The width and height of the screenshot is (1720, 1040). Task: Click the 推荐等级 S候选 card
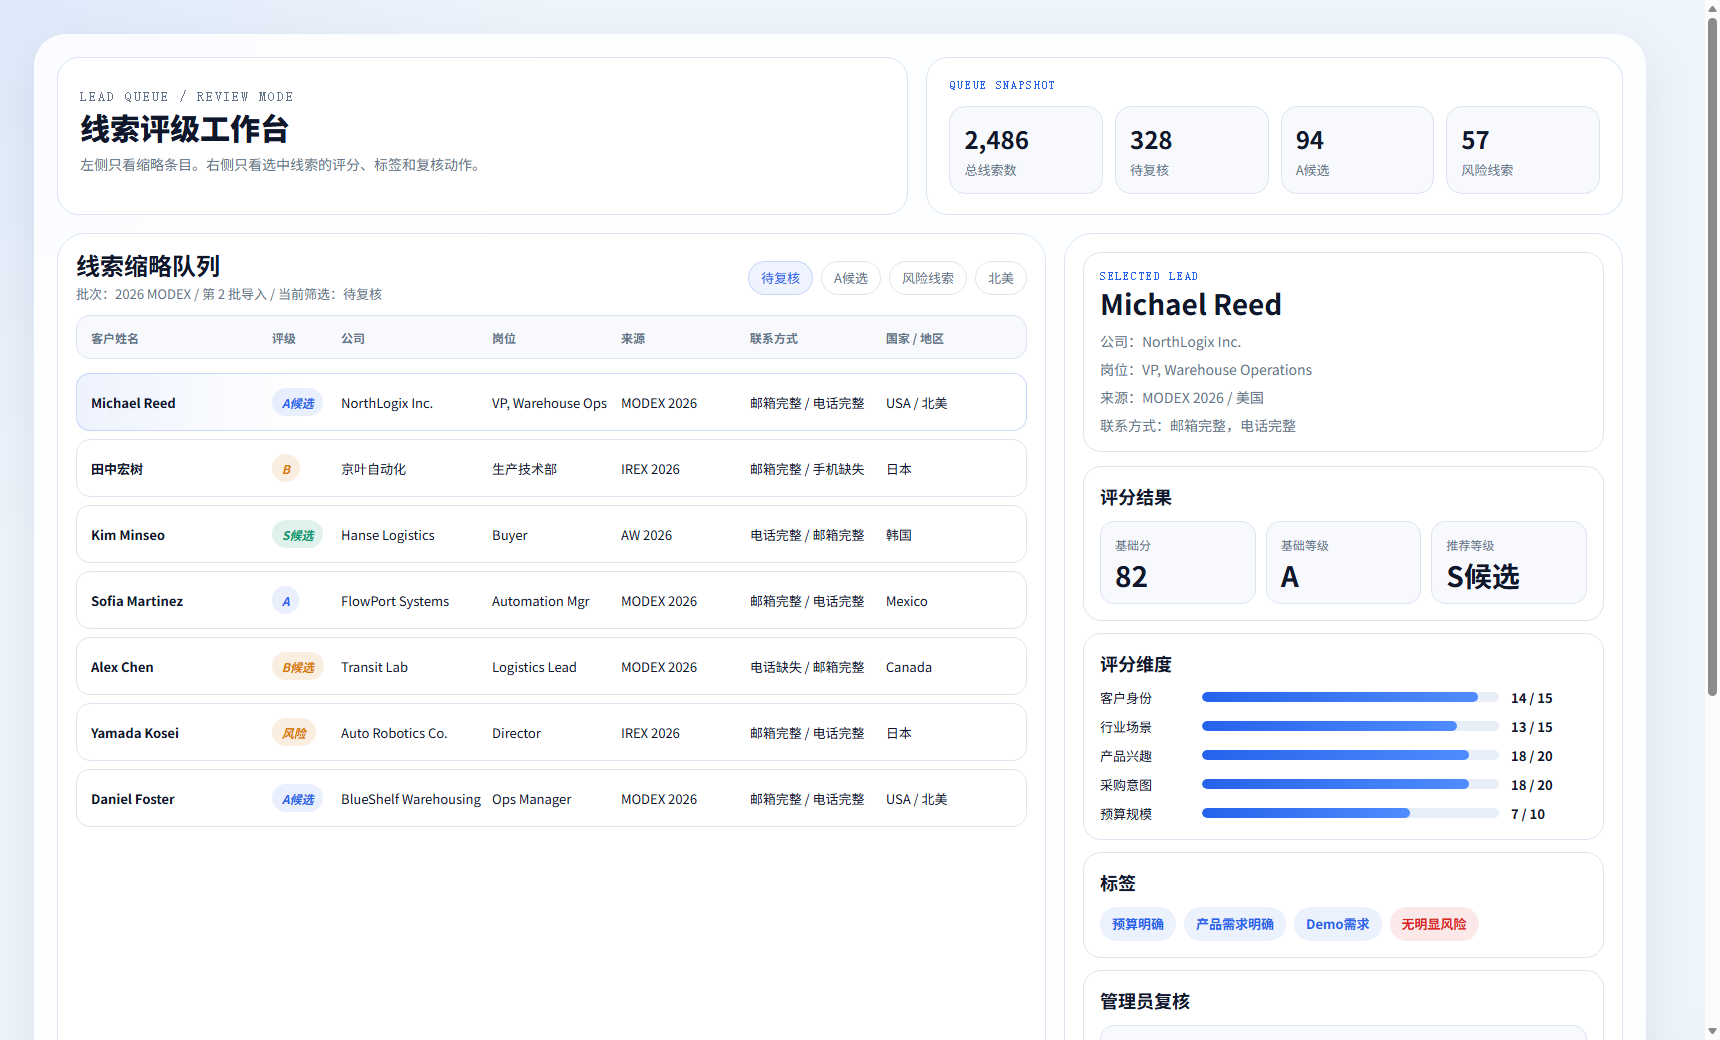pos(1509,562)
